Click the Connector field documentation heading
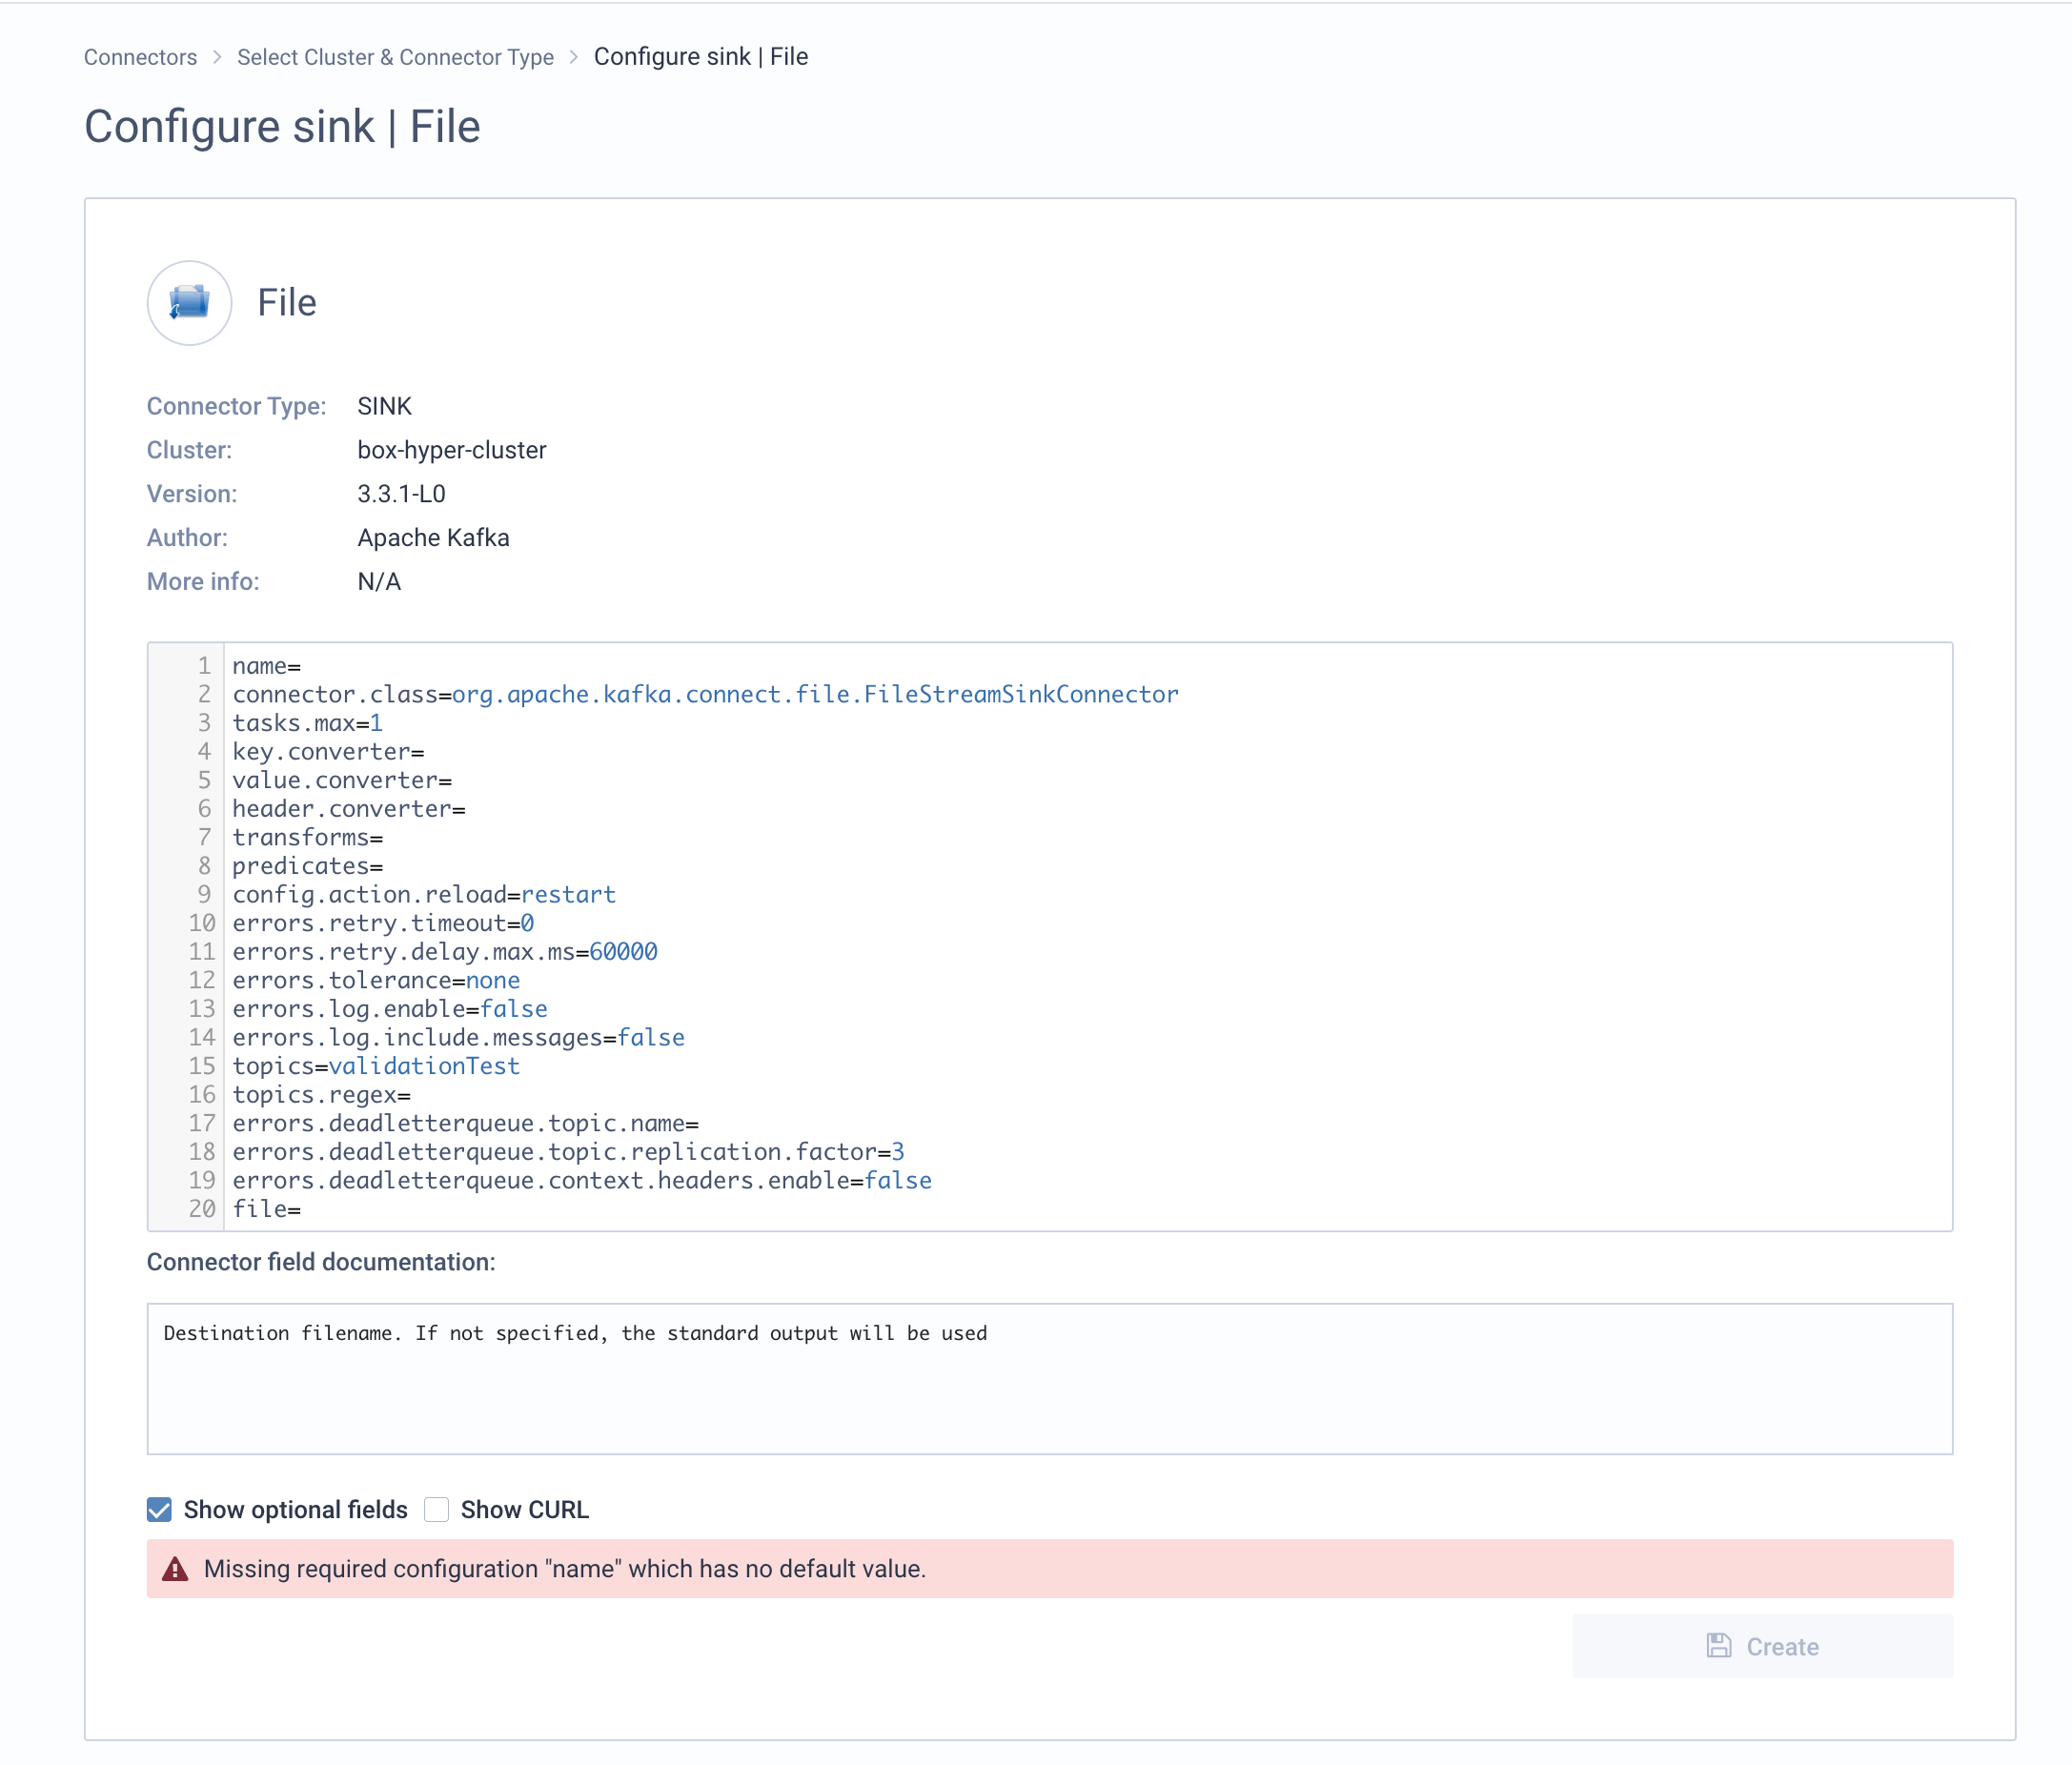The height and width of the screenshot is (1765, 2072). (x=321, y=1262)
